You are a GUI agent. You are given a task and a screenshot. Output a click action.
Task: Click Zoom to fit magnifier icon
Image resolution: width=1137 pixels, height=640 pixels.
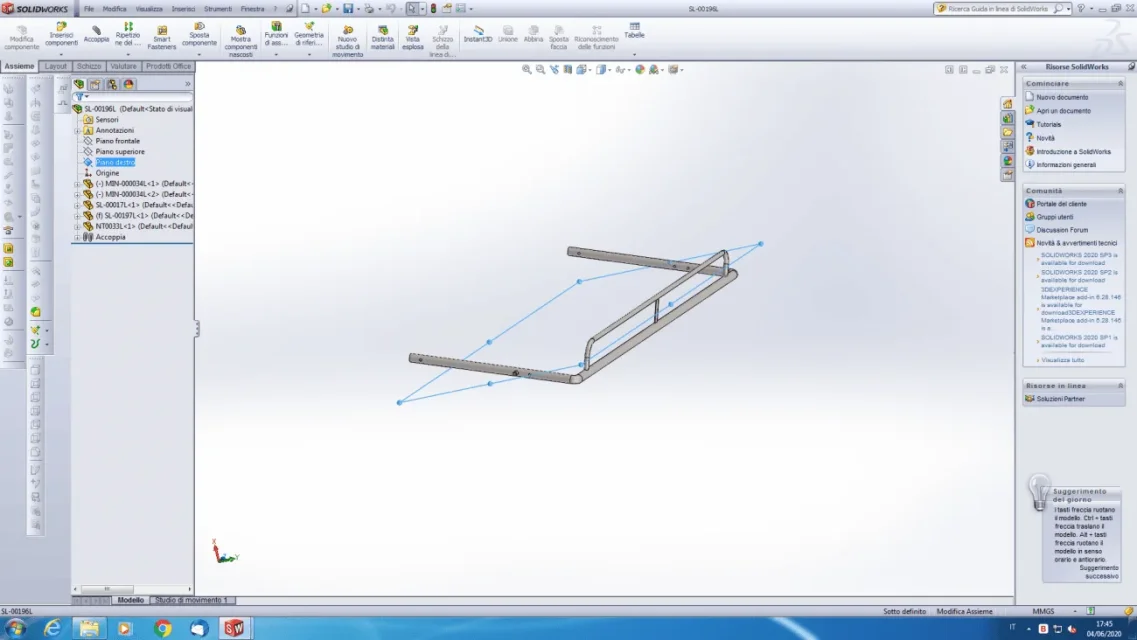[x=526, y=70]
